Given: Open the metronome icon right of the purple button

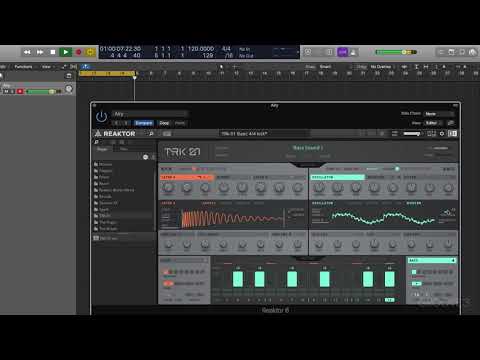Looking at the screenshot, I should [x=353, y=52].
